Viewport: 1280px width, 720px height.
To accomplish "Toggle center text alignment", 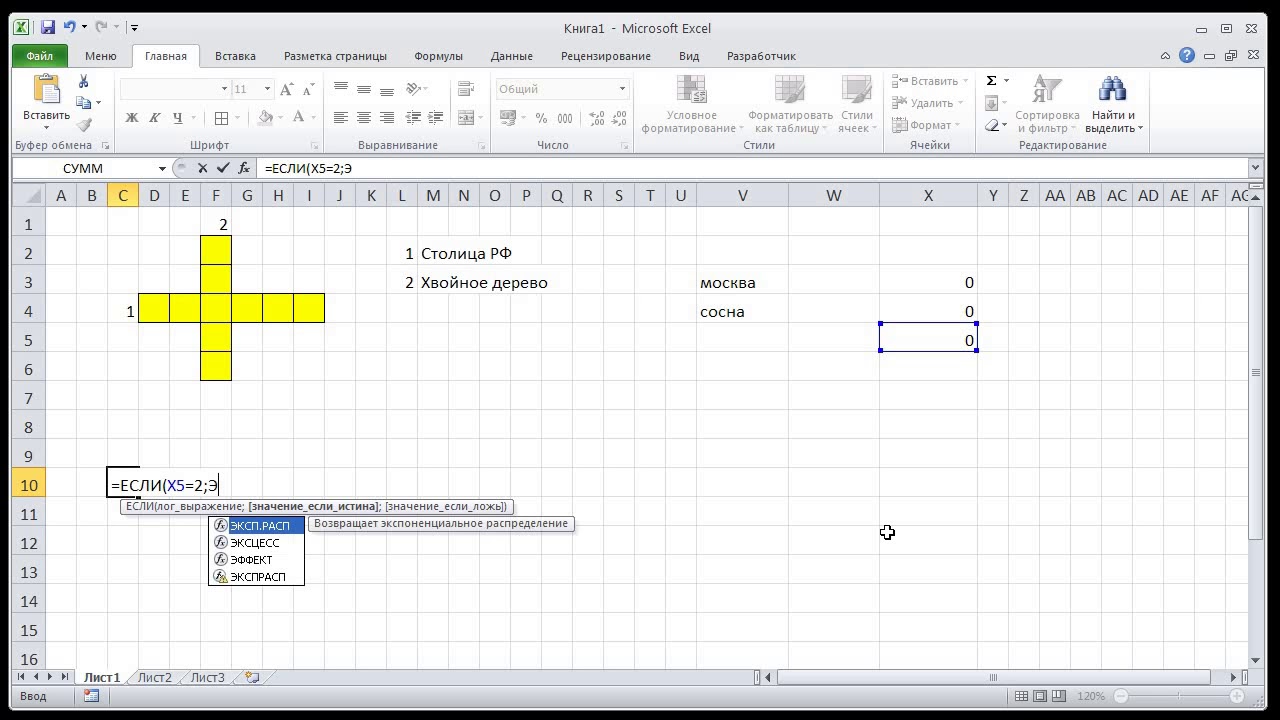I will (364, 118).
